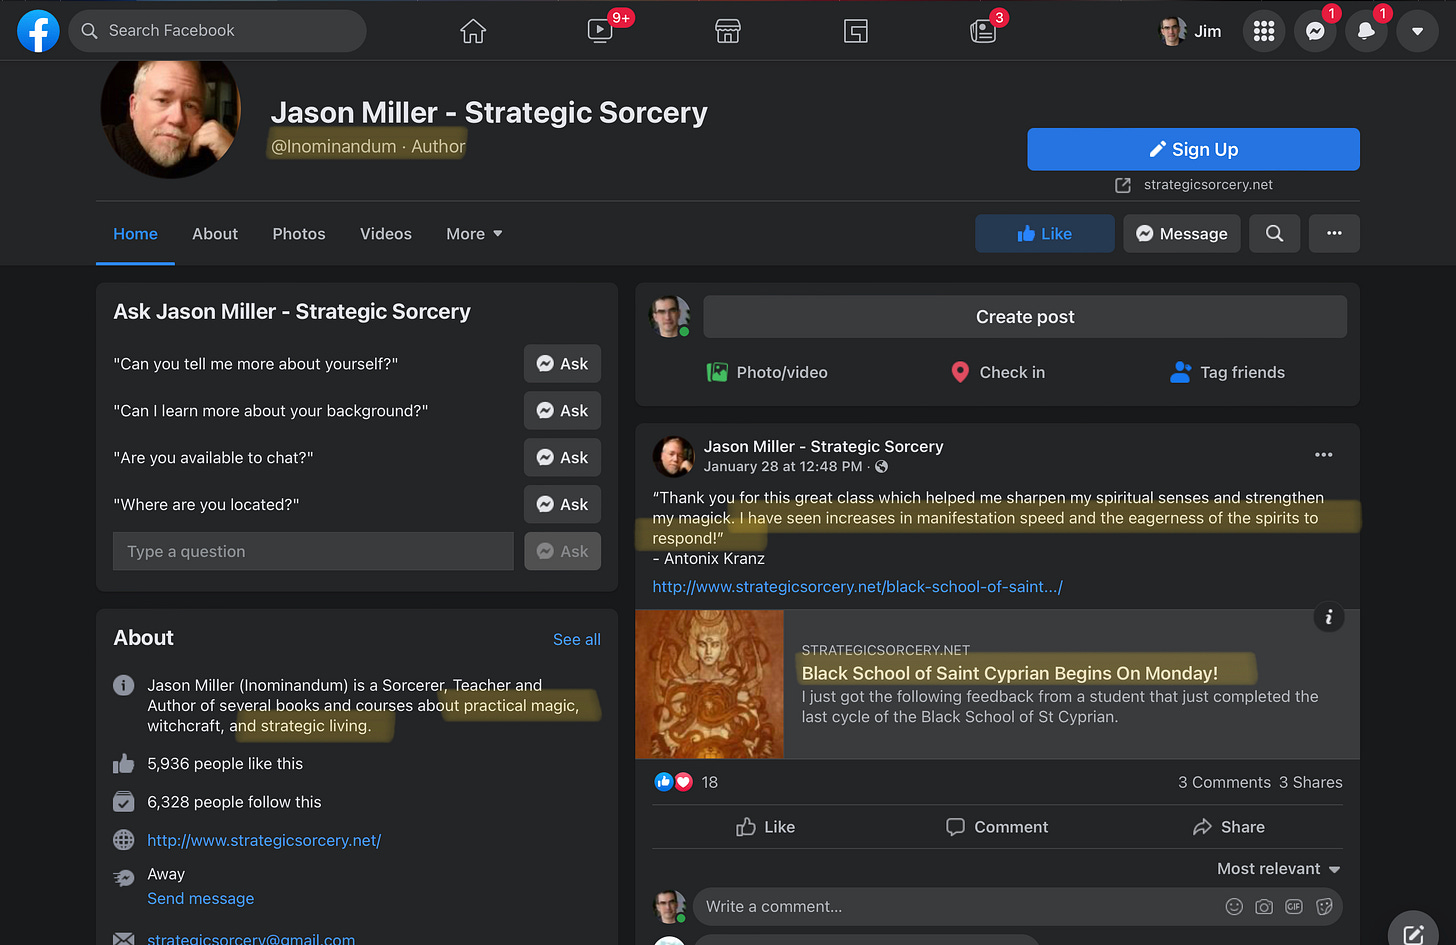Click the Send message link
1456x945 pixels.
point(201,899)
